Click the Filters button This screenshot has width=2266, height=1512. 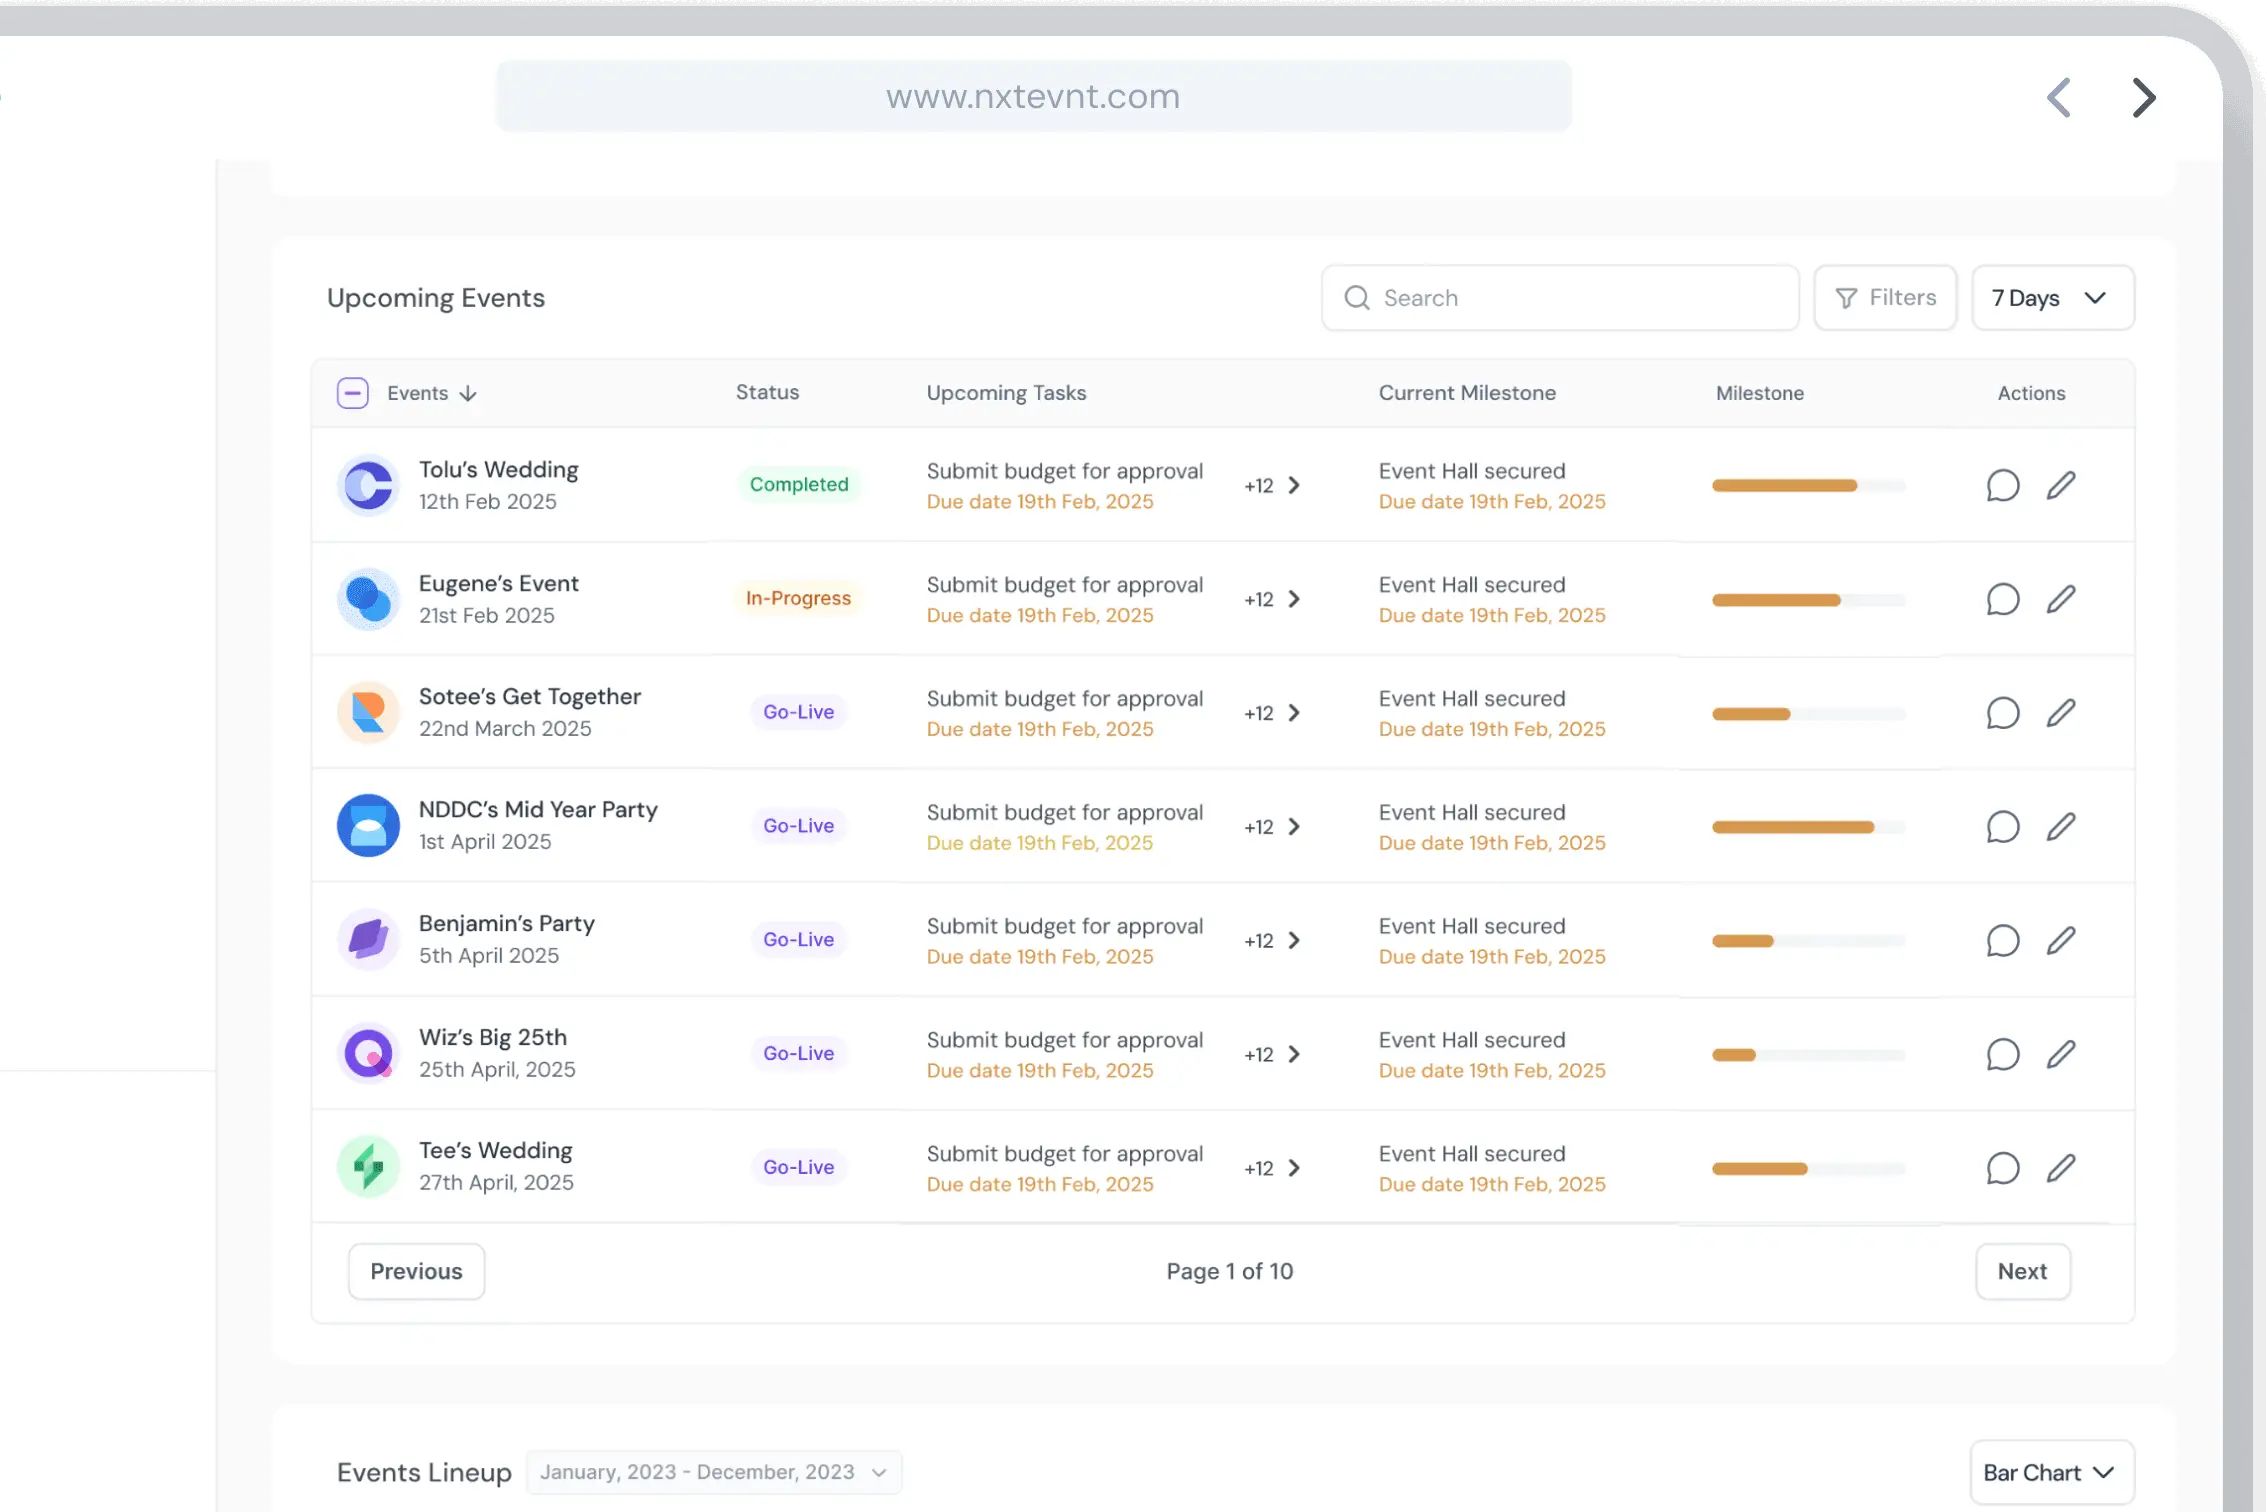pyautogui.click(x=1885, y=298)
